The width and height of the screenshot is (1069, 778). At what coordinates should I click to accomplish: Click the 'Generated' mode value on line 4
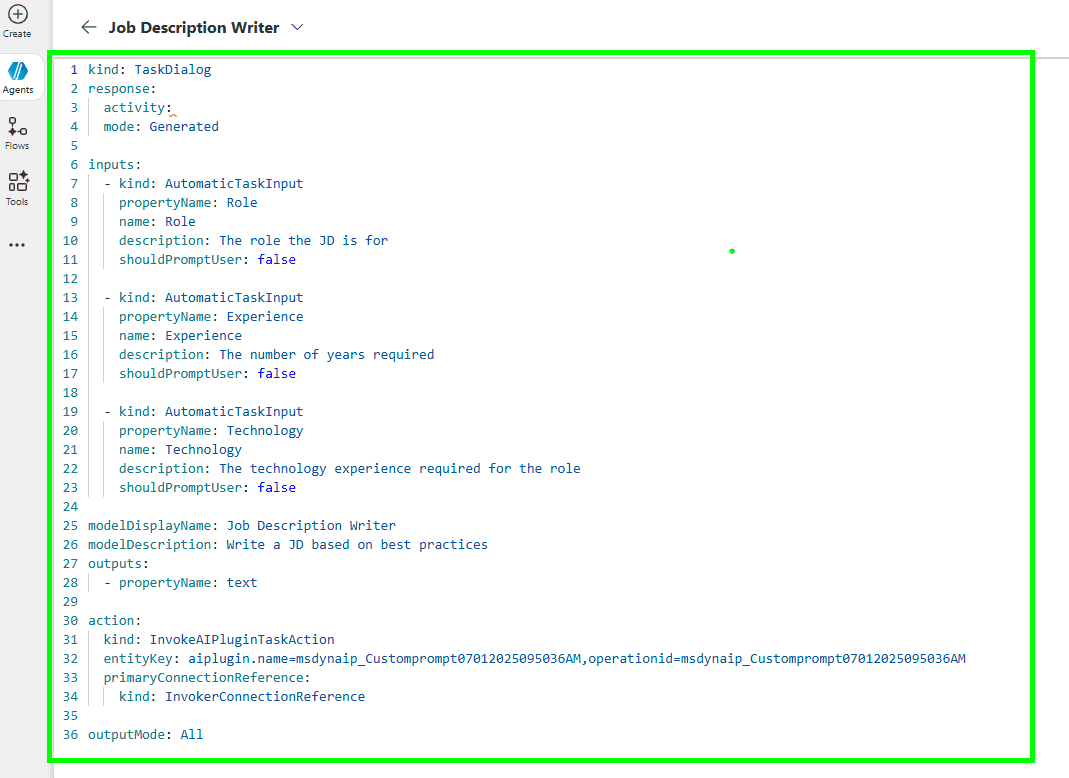click(x=184, y=127)
